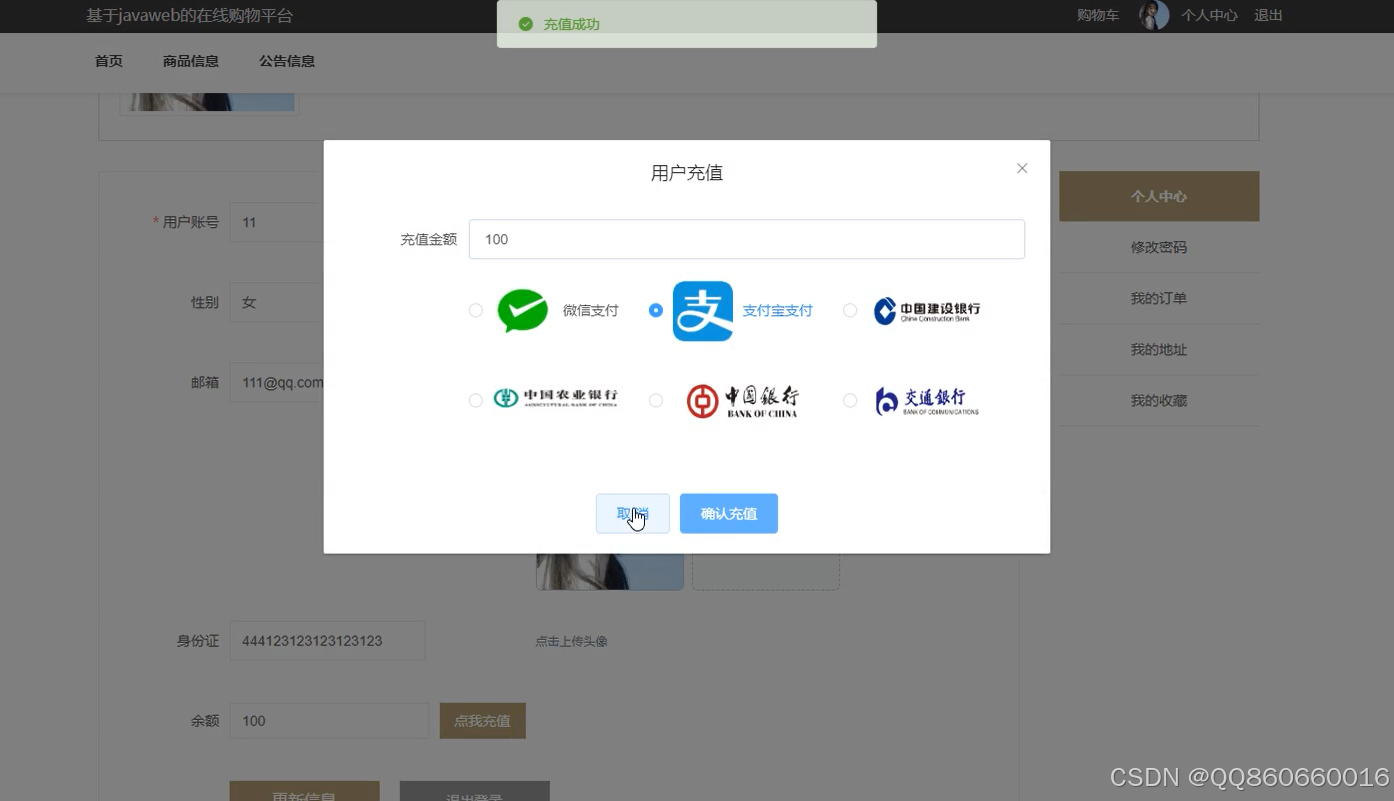This screenshot has width=1394, height=801.
Task: Open 购物车 in the header
Action: click(1098, 15)
